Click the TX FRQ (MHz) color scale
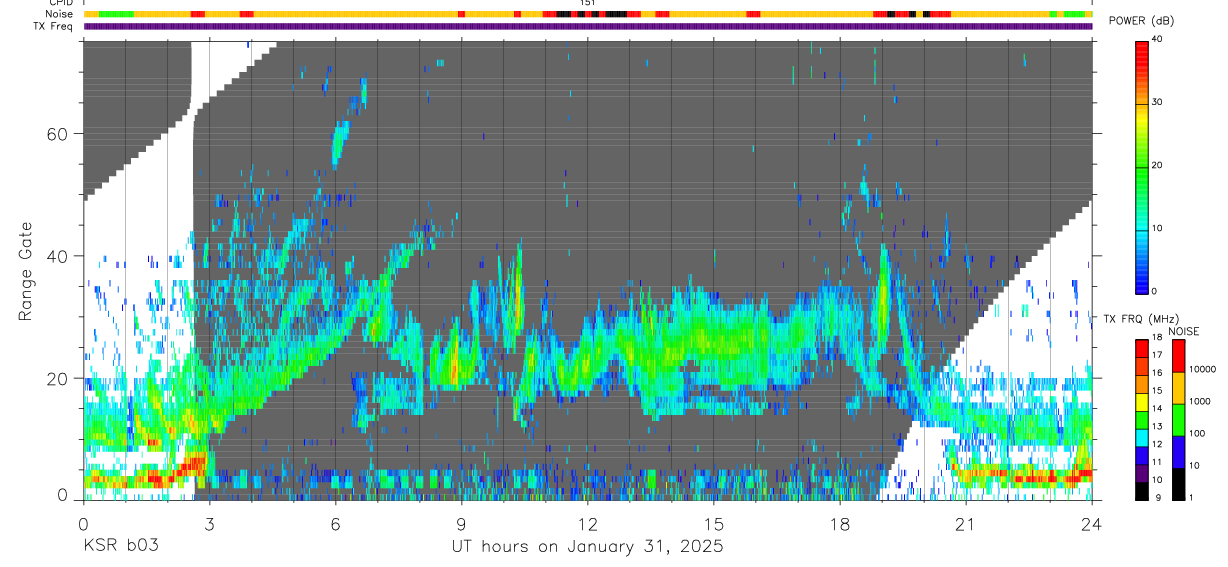The height and width of the screenshot is (567, 1228). coord(1142,420)
